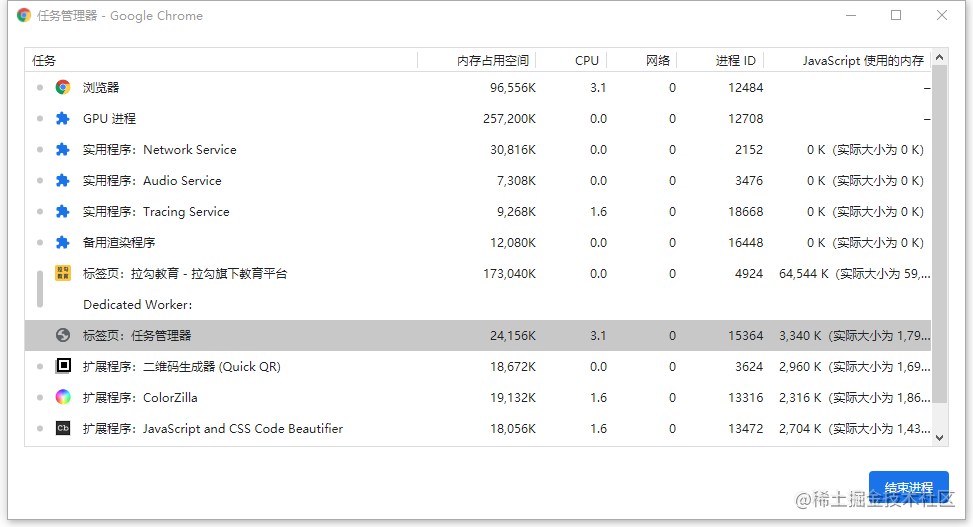Image resolution: width=973 pixels, height=527 pixels.
Task: Click the puzzle icon for GPU 进程
Action: click(x=63, y=119)
